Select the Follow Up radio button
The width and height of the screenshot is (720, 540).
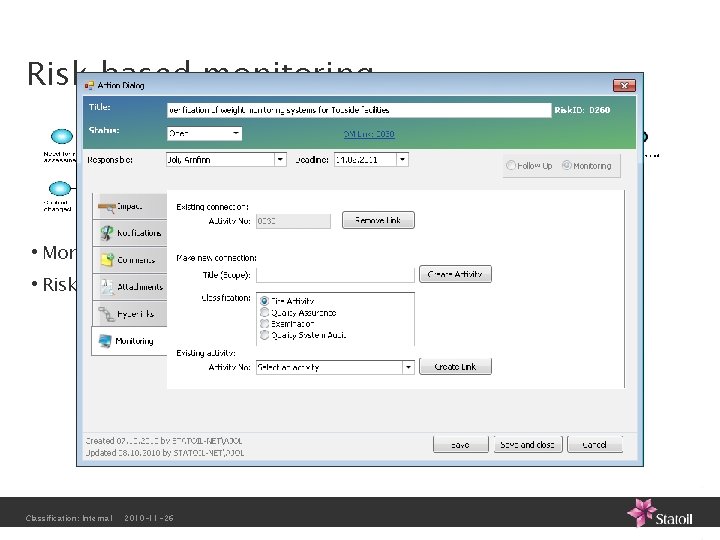point(511,165)
